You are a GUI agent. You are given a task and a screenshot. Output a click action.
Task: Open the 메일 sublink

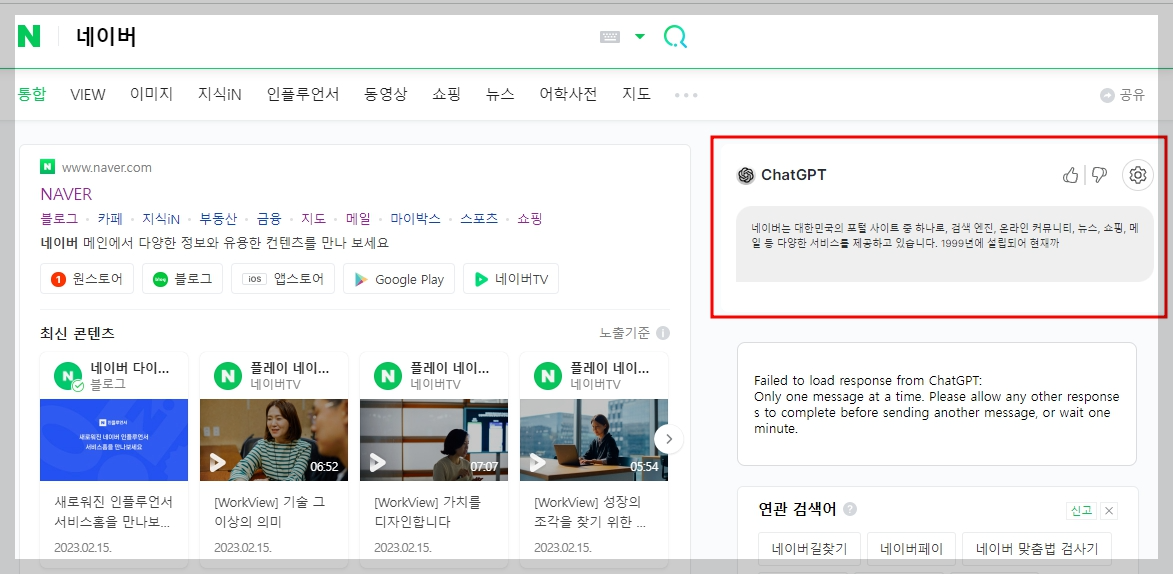pyautogui.click(x=358, y=219)
